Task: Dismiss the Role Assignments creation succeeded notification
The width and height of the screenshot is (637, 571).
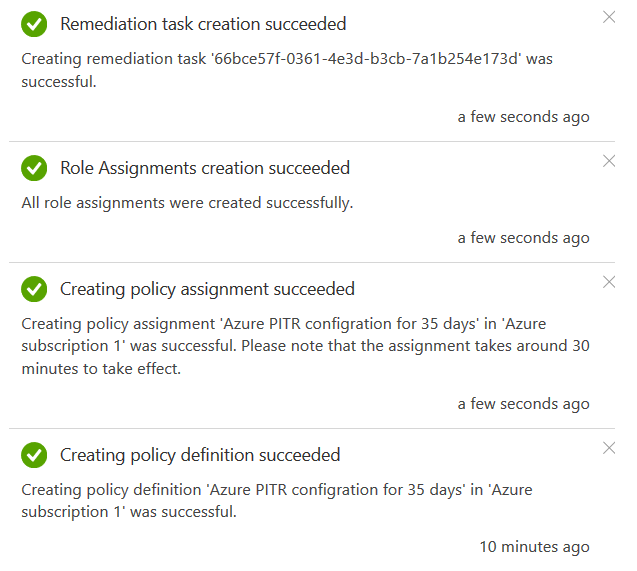Action: (x=609, y=161)
